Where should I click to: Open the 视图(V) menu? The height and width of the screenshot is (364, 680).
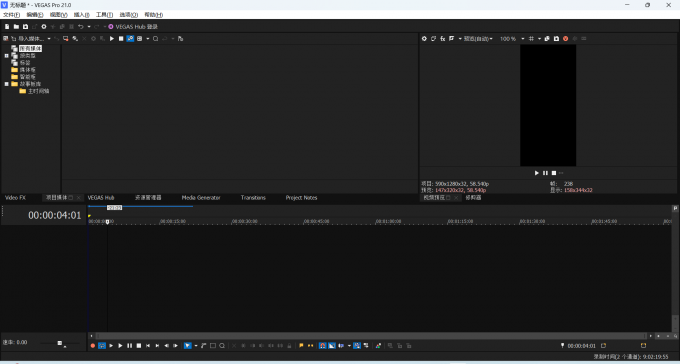click(x=59, y=15)
